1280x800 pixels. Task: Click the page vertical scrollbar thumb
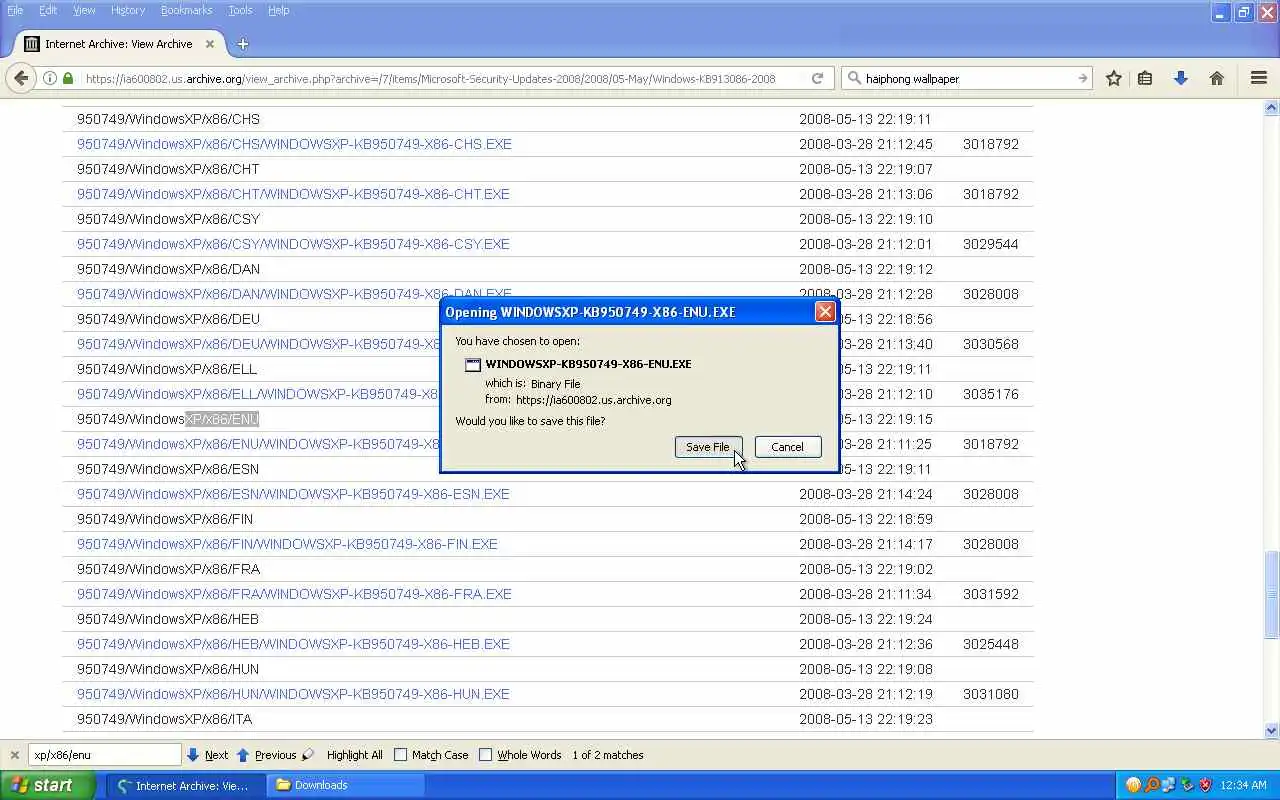(1271, 594)
